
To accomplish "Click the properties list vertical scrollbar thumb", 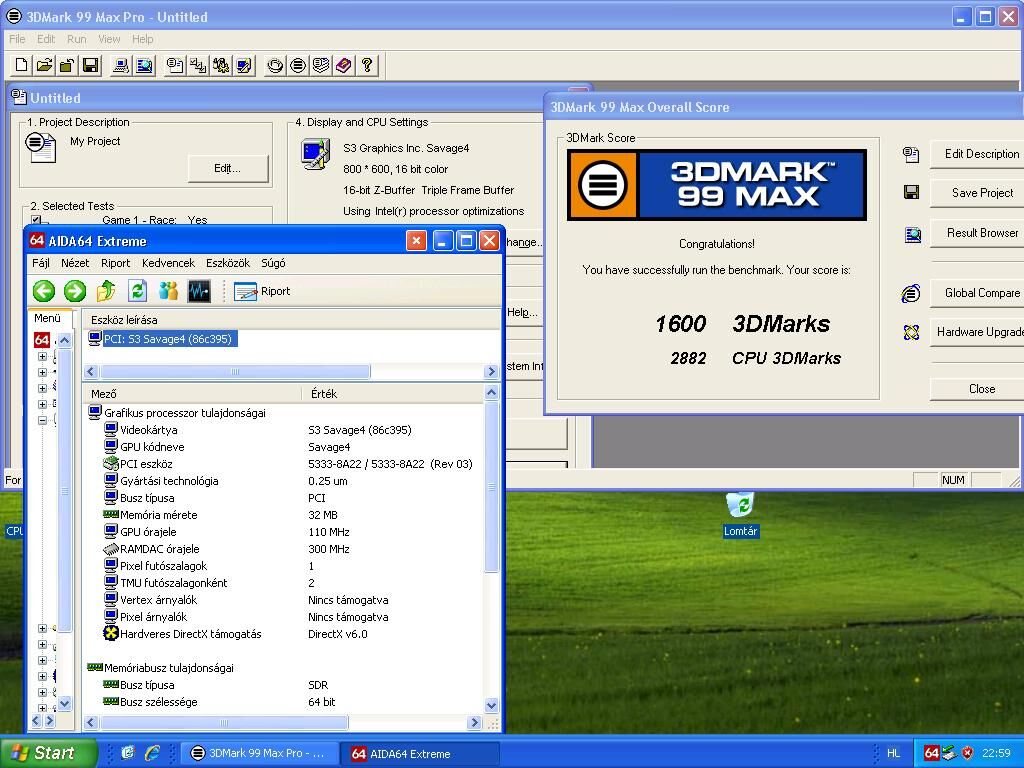I will click(492, 487).
